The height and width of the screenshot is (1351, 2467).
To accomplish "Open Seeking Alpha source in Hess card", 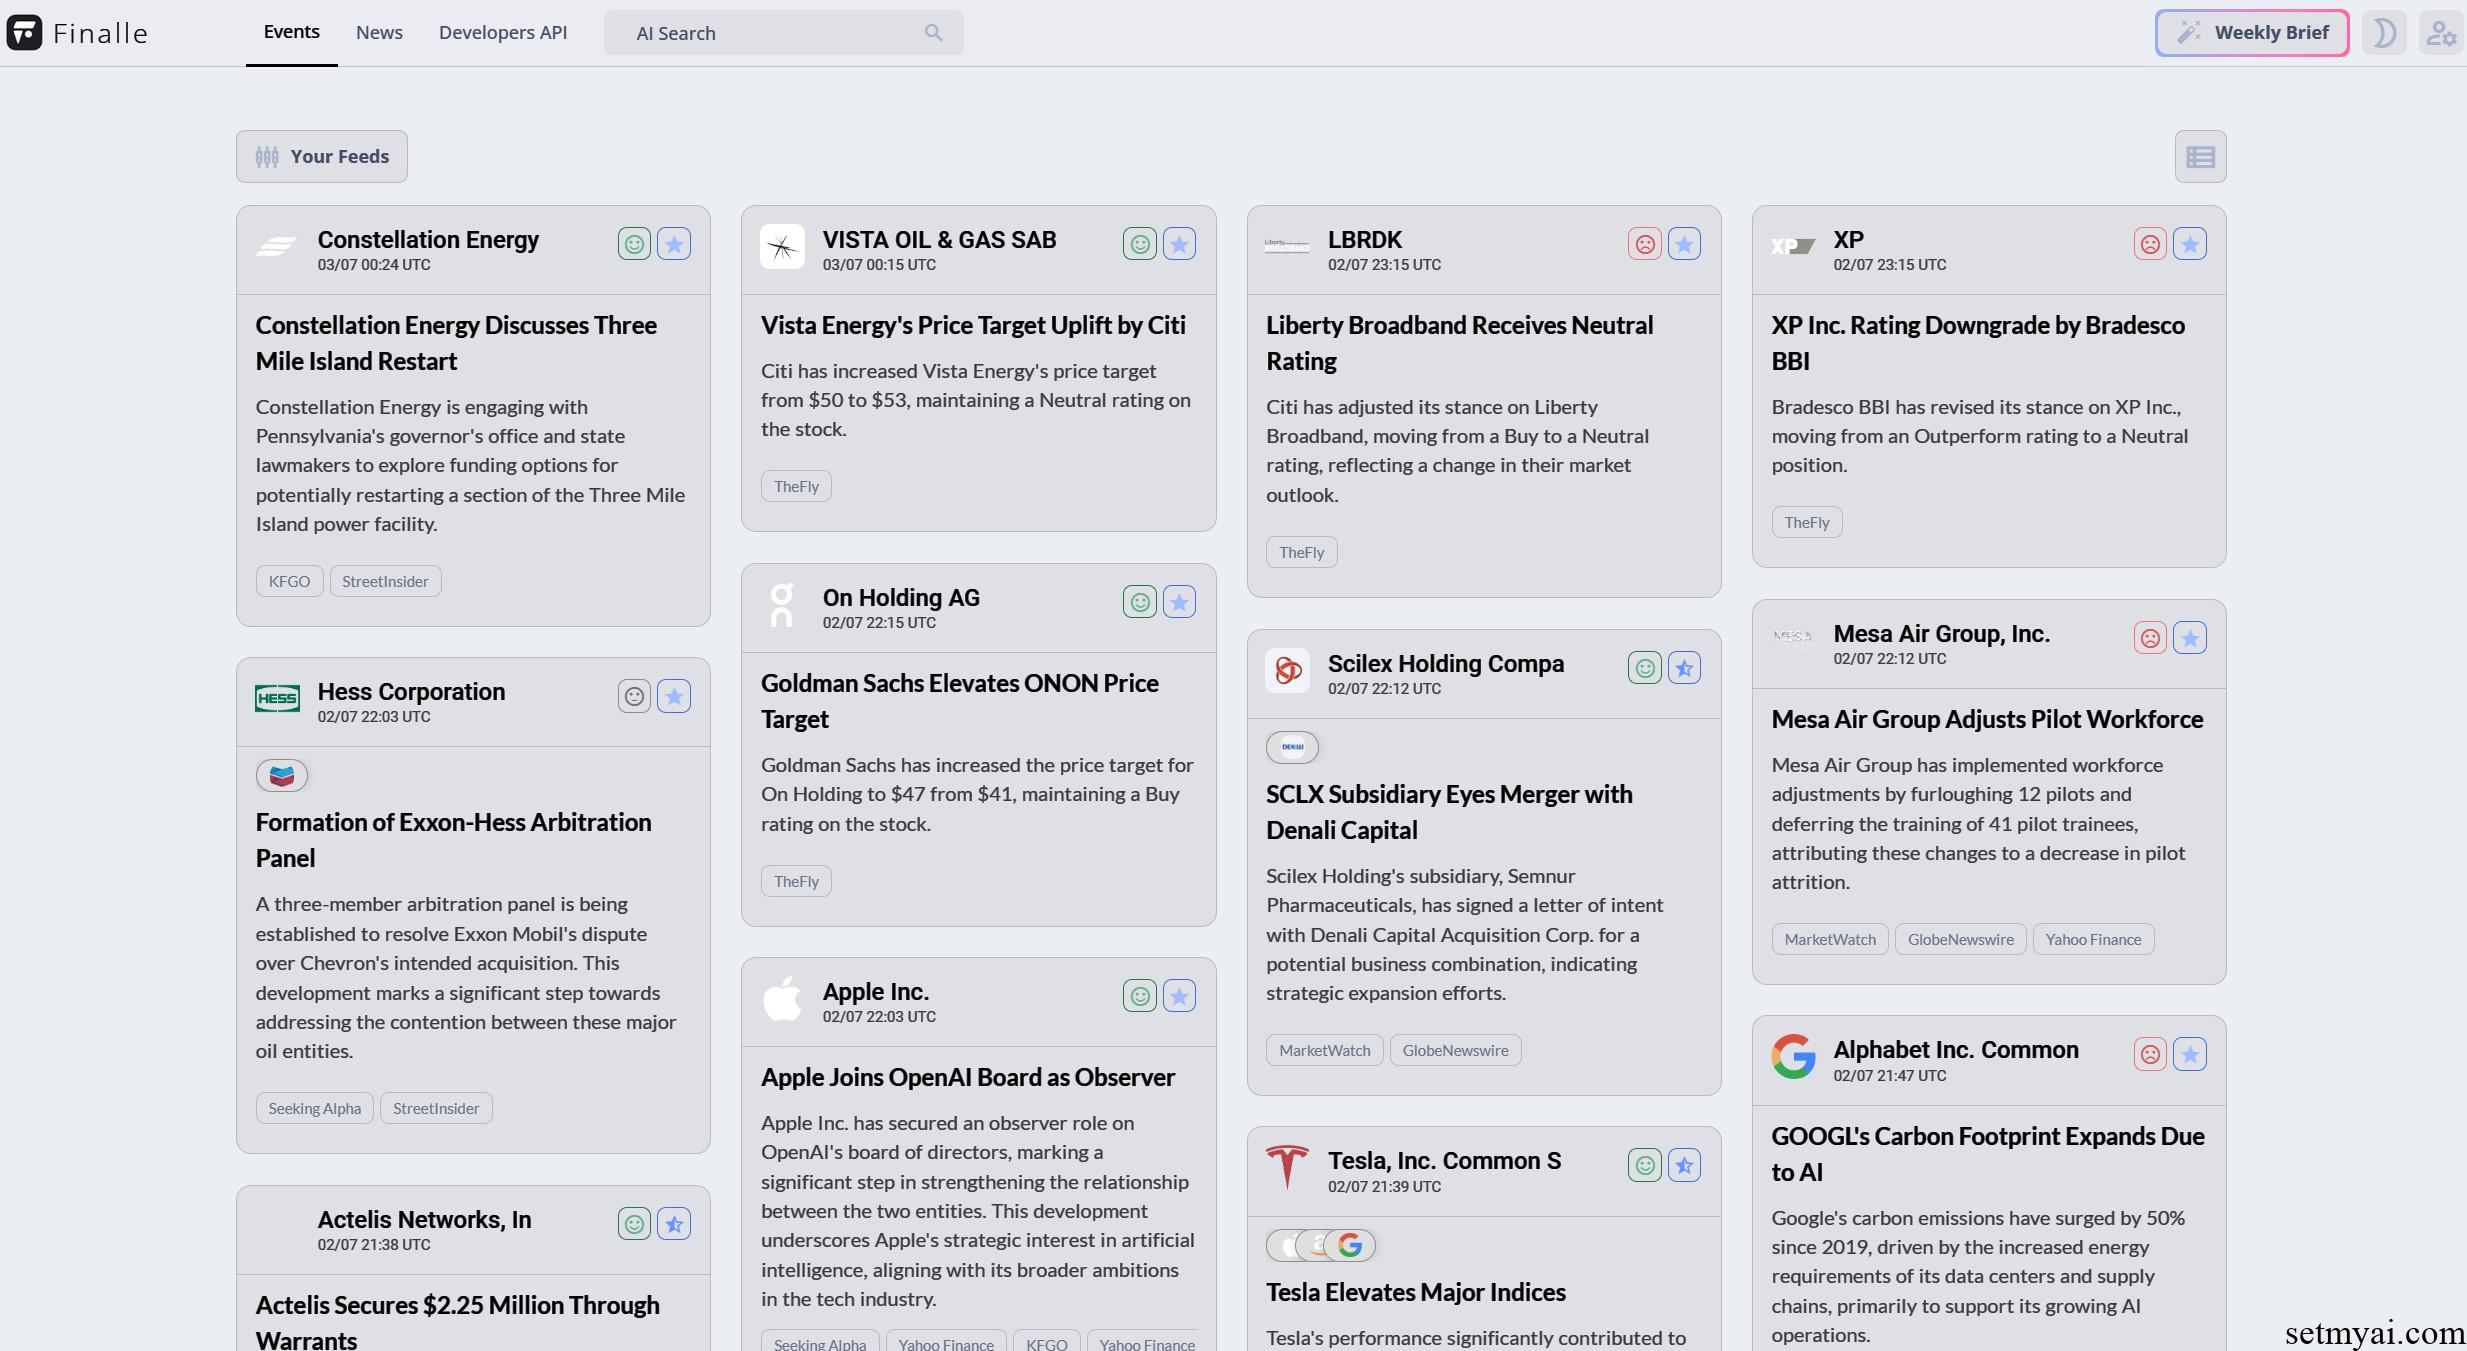I will point(314,1108).
